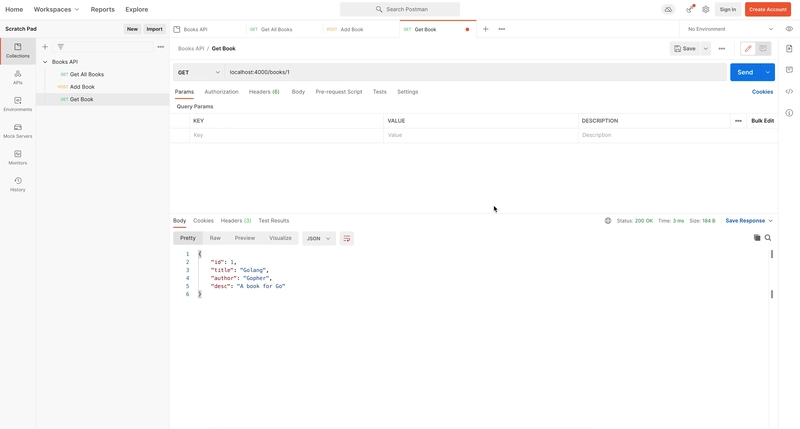The image size is (800, 429).
Task: Open the JSON format dropdown
Action: tap(319, 238)
